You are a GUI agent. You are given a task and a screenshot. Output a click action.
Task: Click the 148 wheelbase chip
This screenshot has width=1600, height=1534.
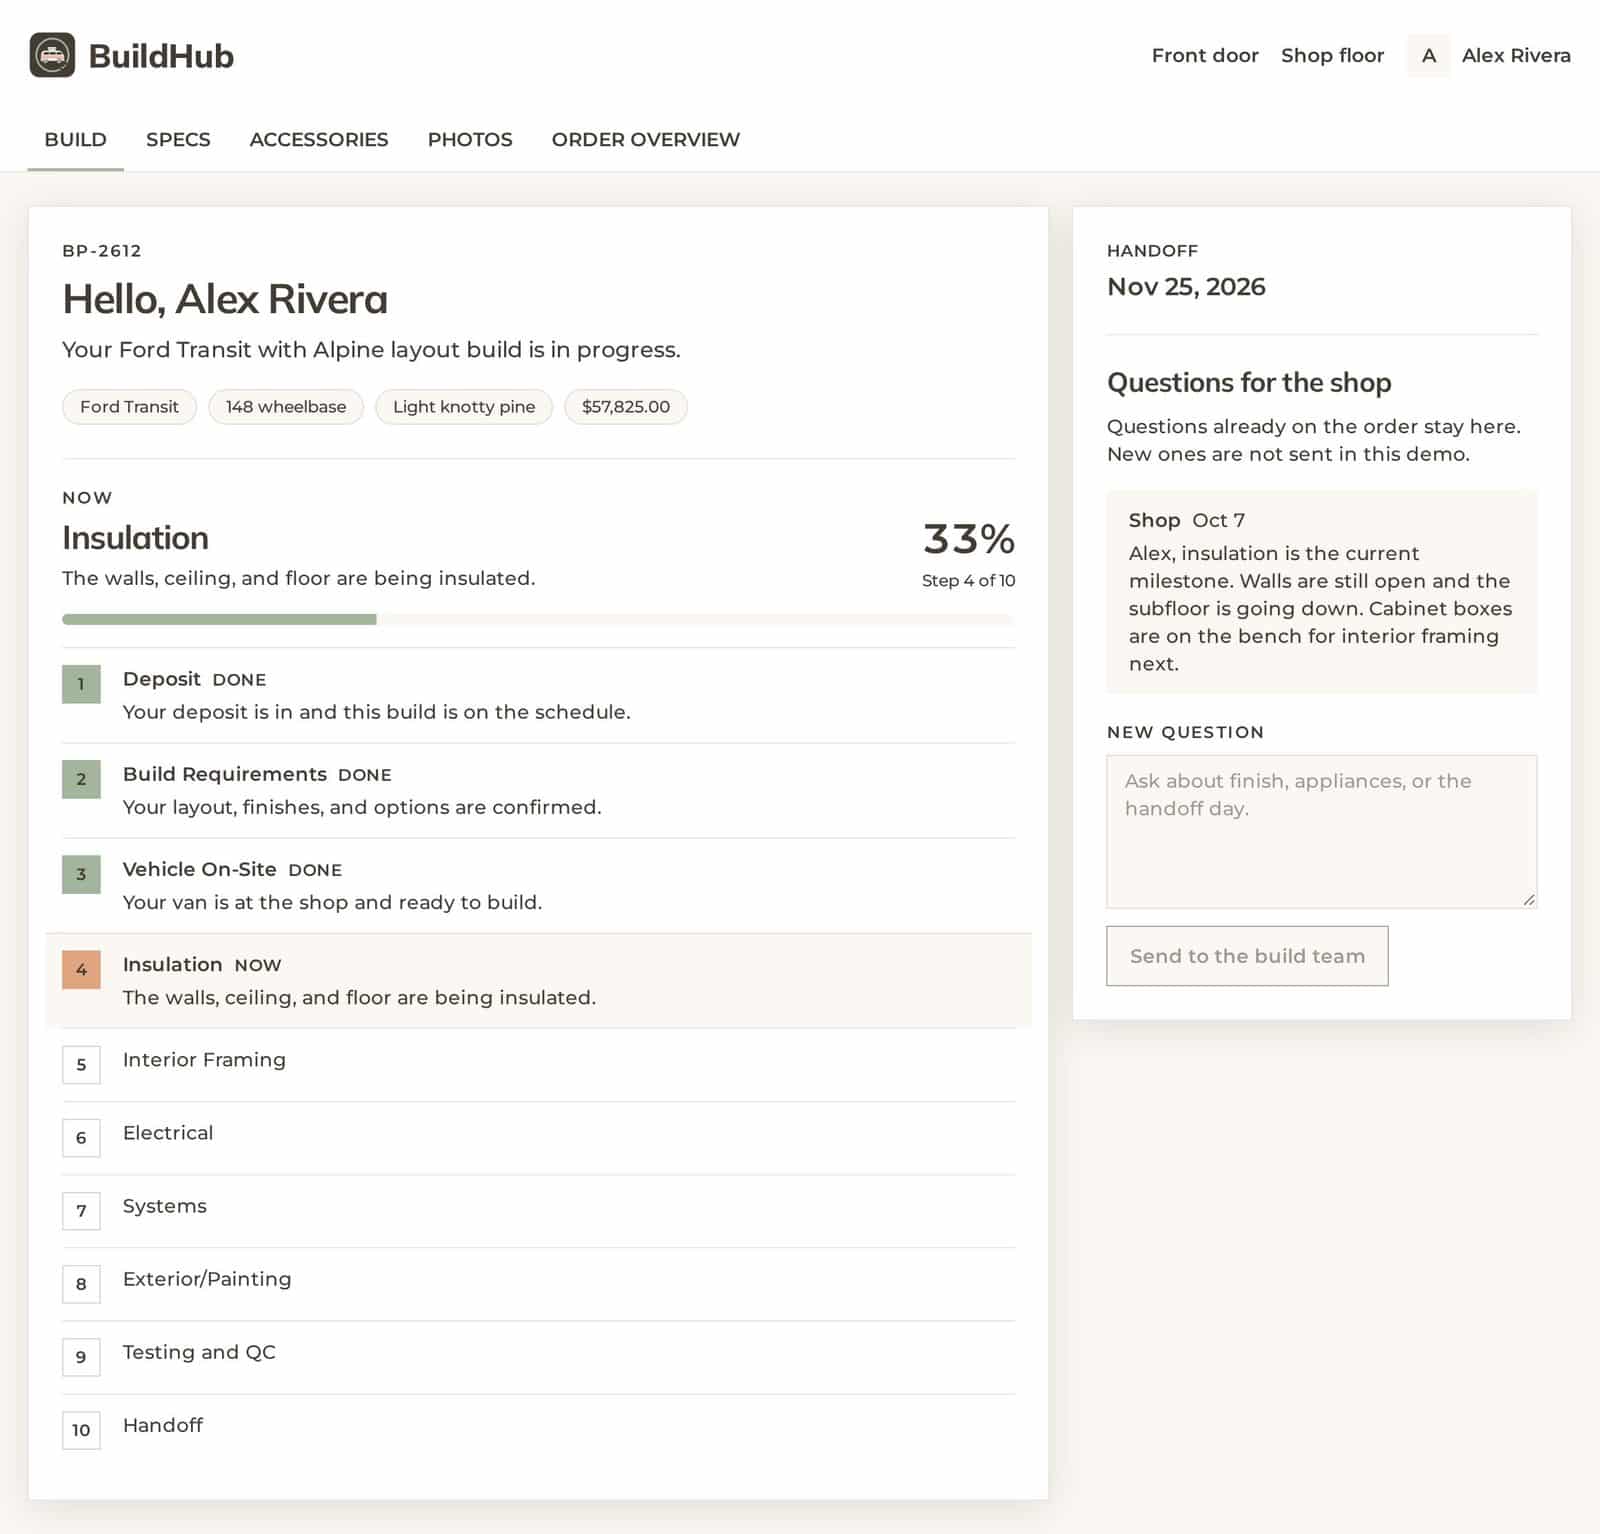pyautogui.click(x=286, y=406)
